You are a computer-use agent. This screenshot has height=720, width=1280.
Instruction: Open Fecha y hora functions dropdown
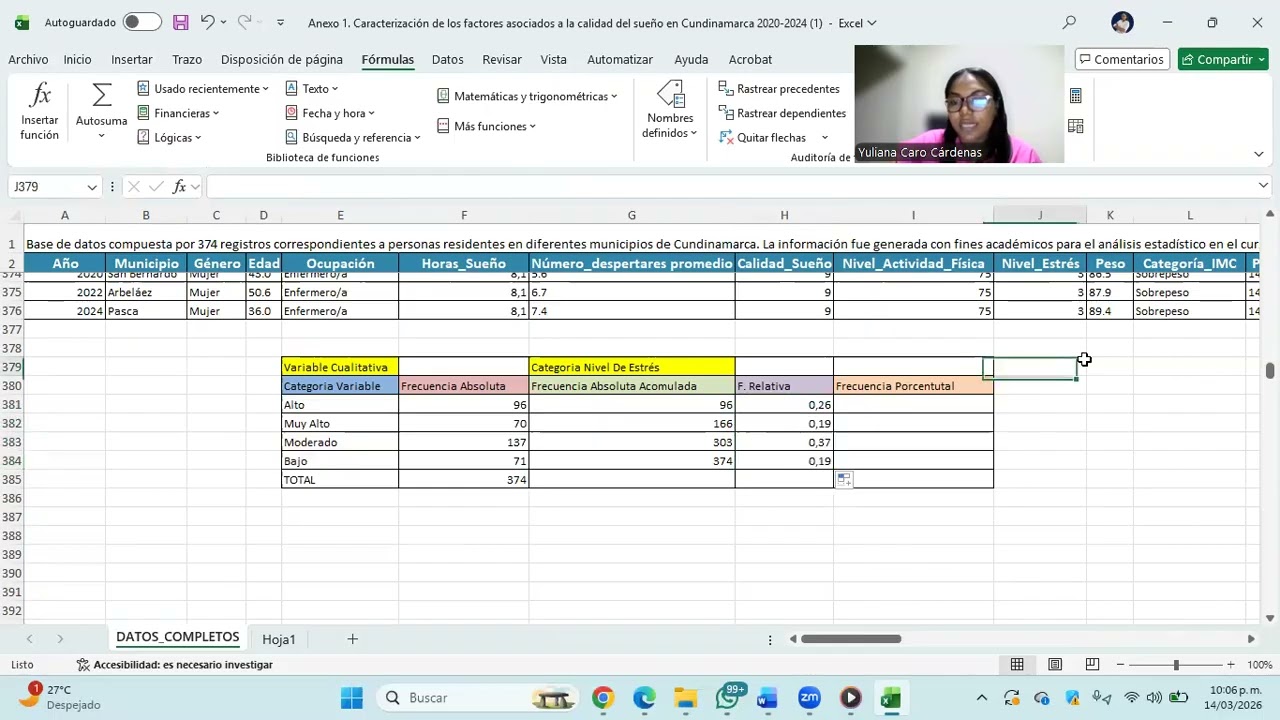click(330, 113)
